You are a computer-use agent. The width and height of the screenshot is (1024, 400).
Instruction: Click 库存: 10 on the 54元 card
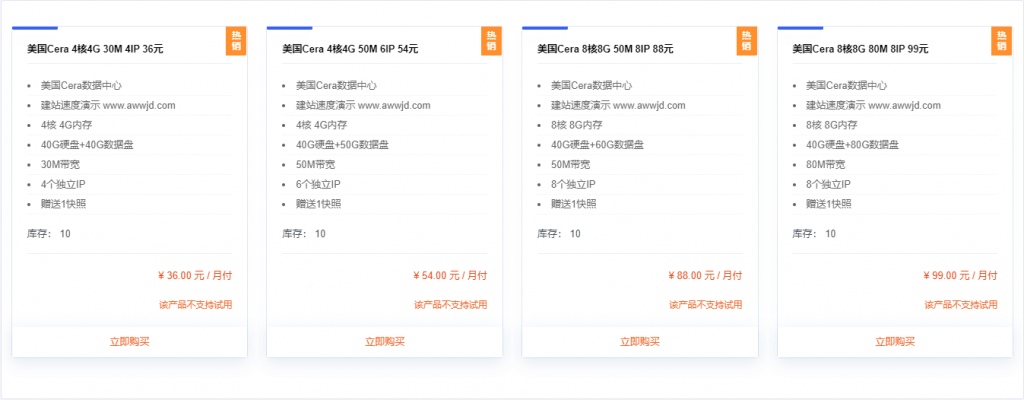pos(304,233)
